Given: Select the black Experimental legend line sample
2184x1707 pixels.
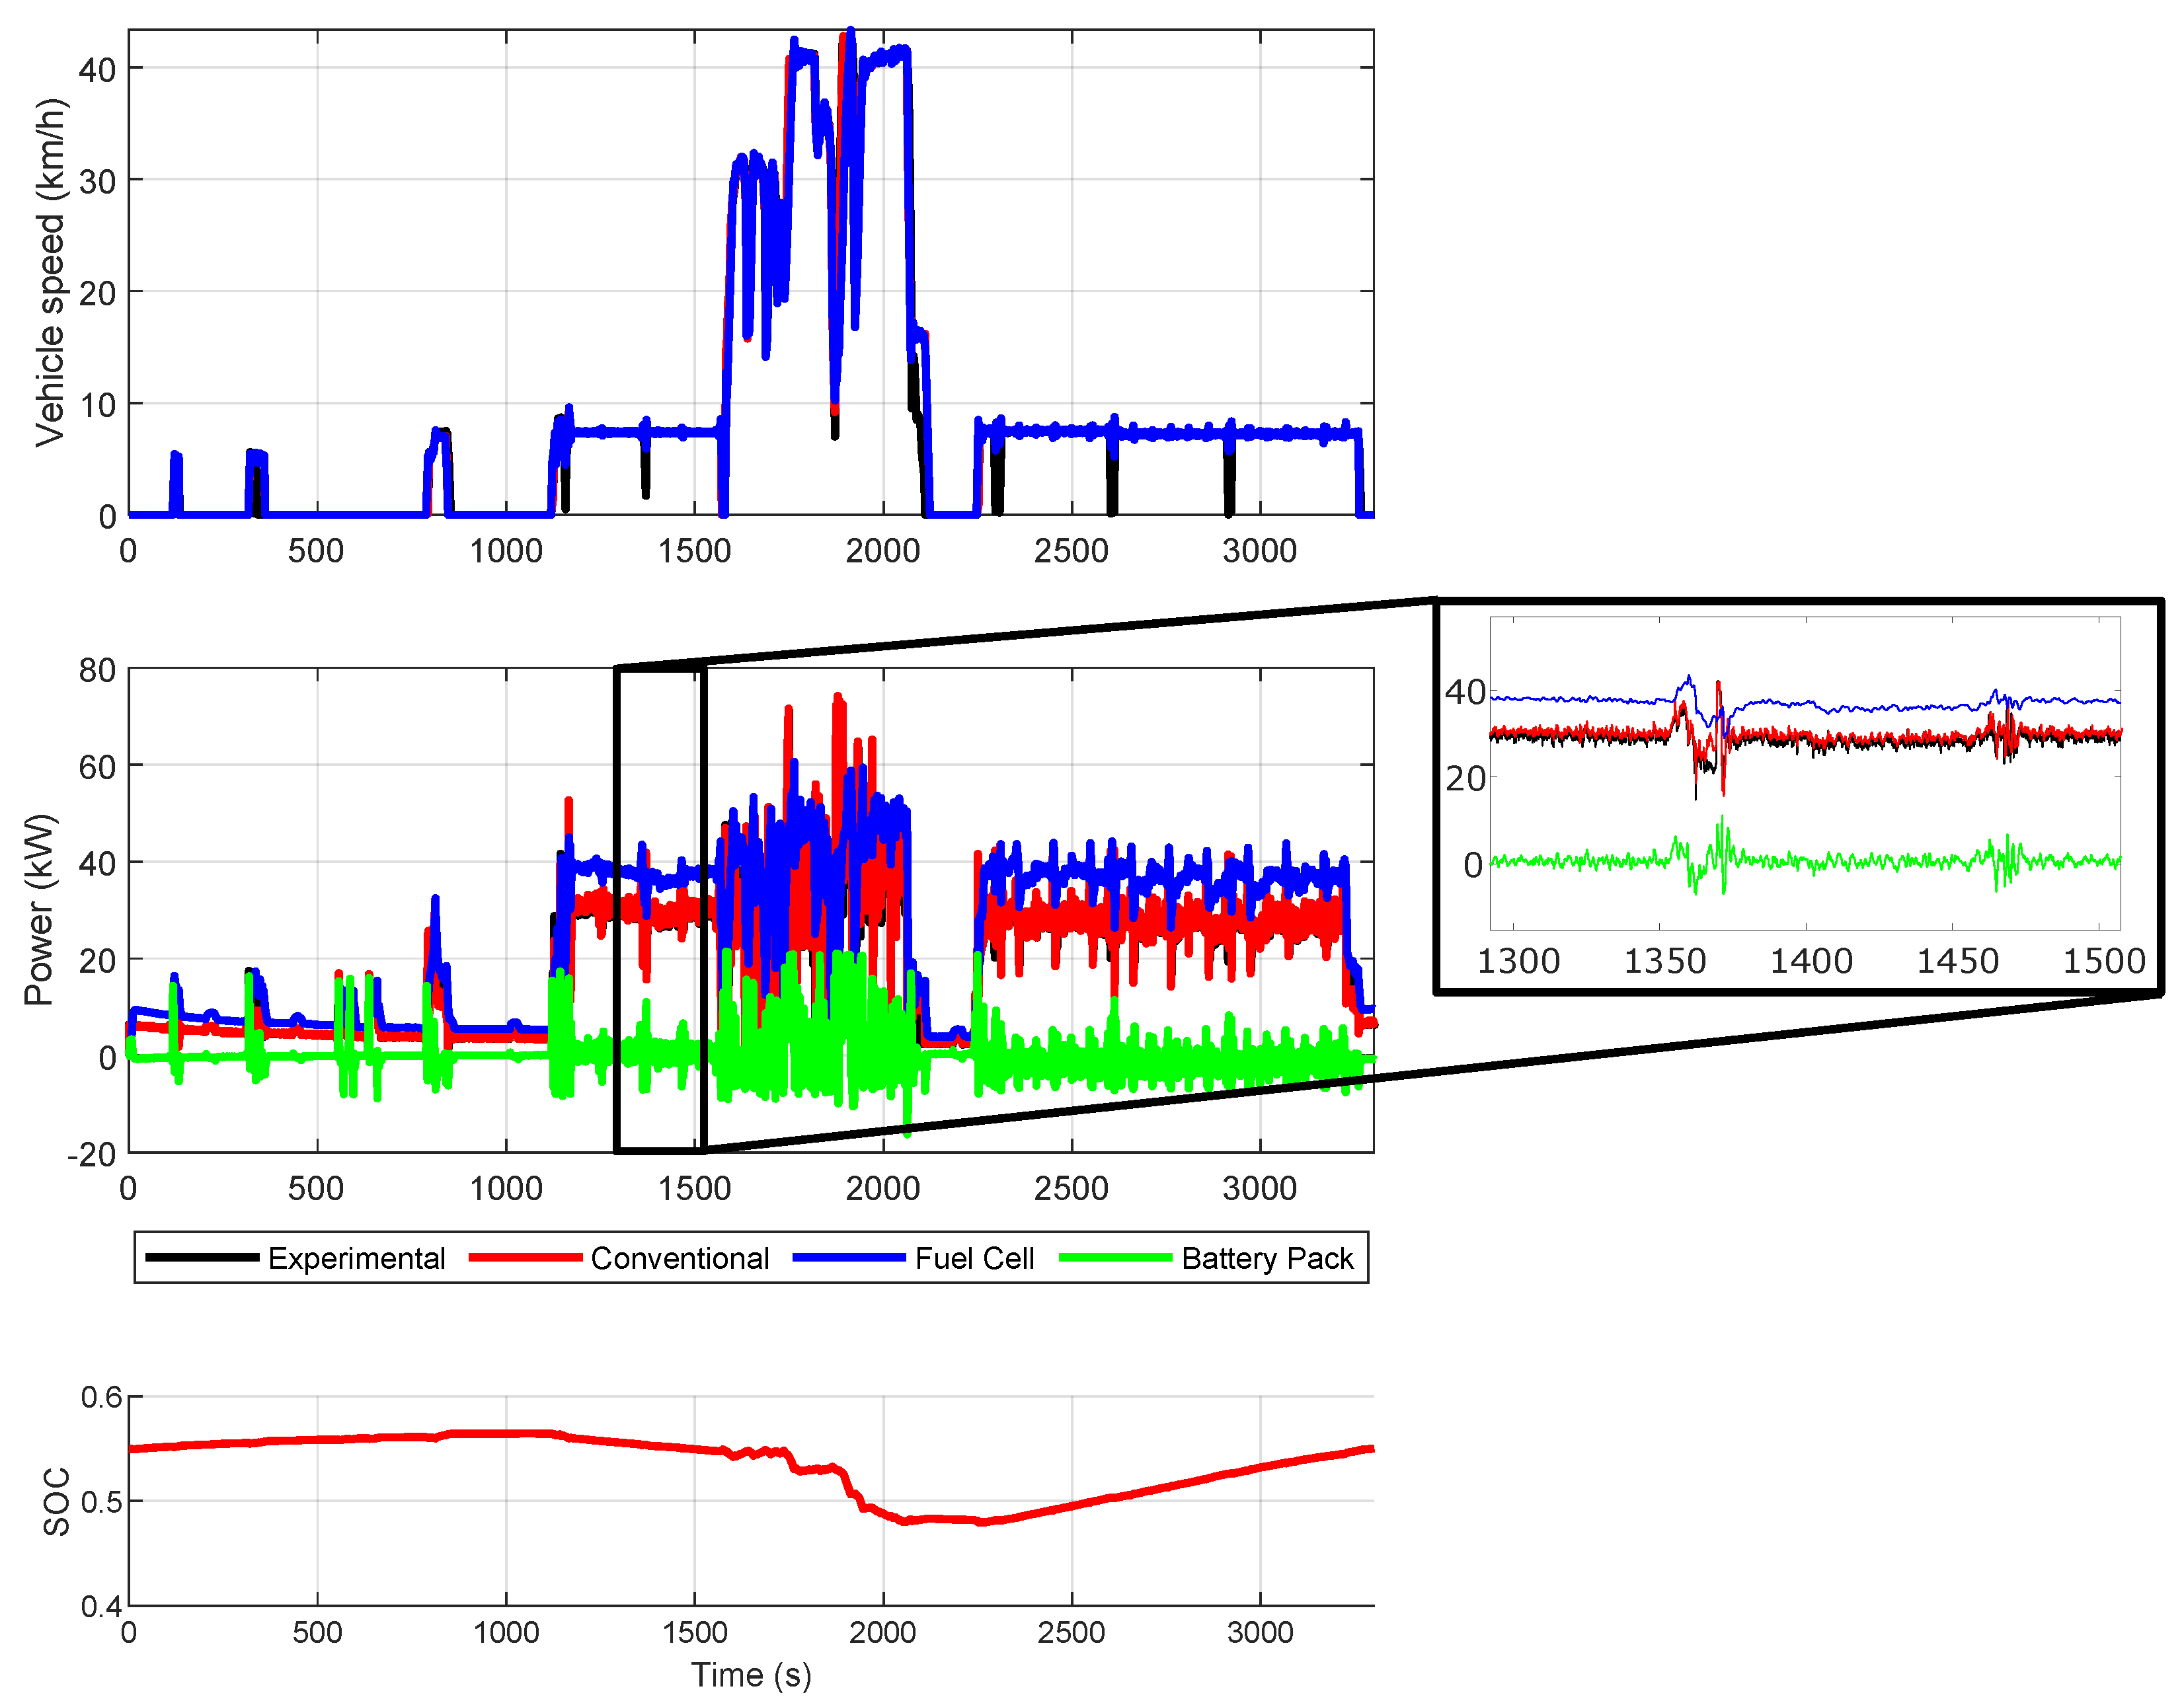Looking at the screenshot, I should click(x=202, y=1258).
